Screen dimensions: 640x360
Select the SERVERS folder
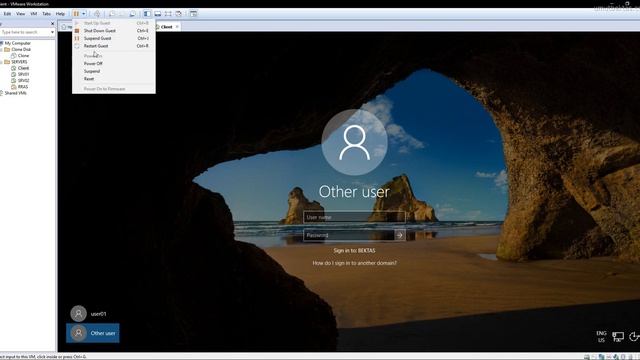19,62
